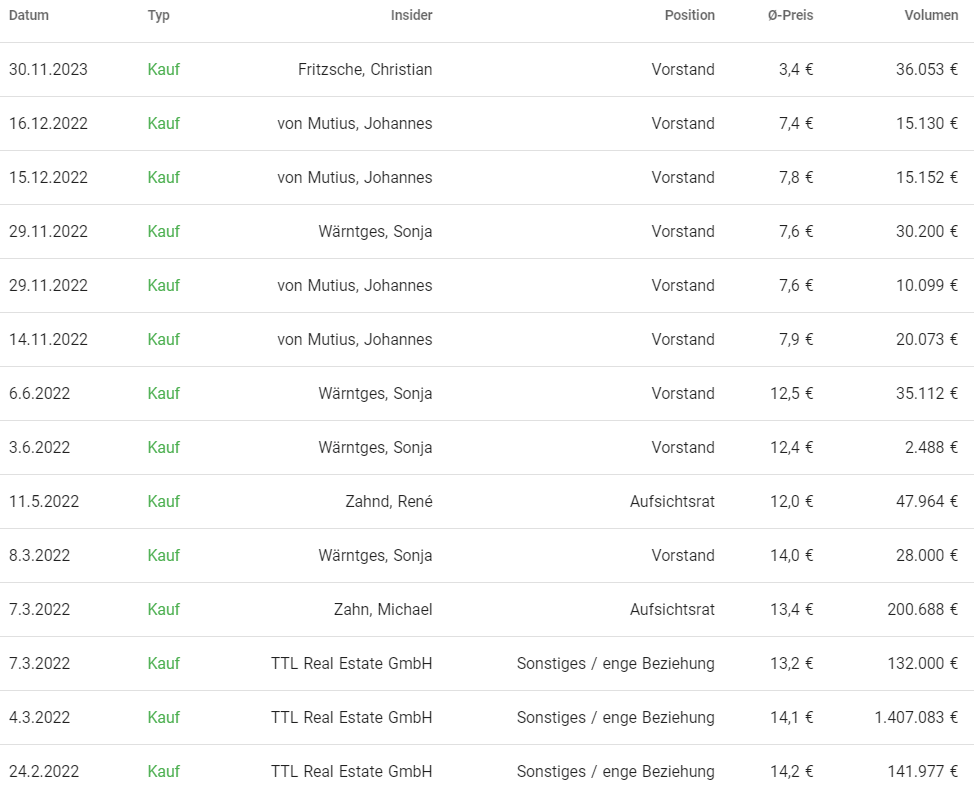
Task: Click Kauf in the 15.12.2022 row
Action: click(x=163, y=178)
